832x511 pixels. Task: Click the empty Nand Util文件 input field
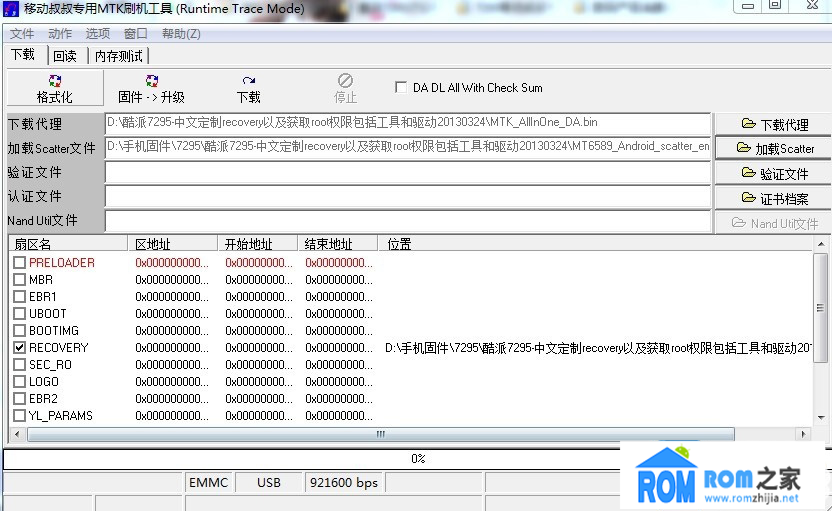(x=408, y=221)
